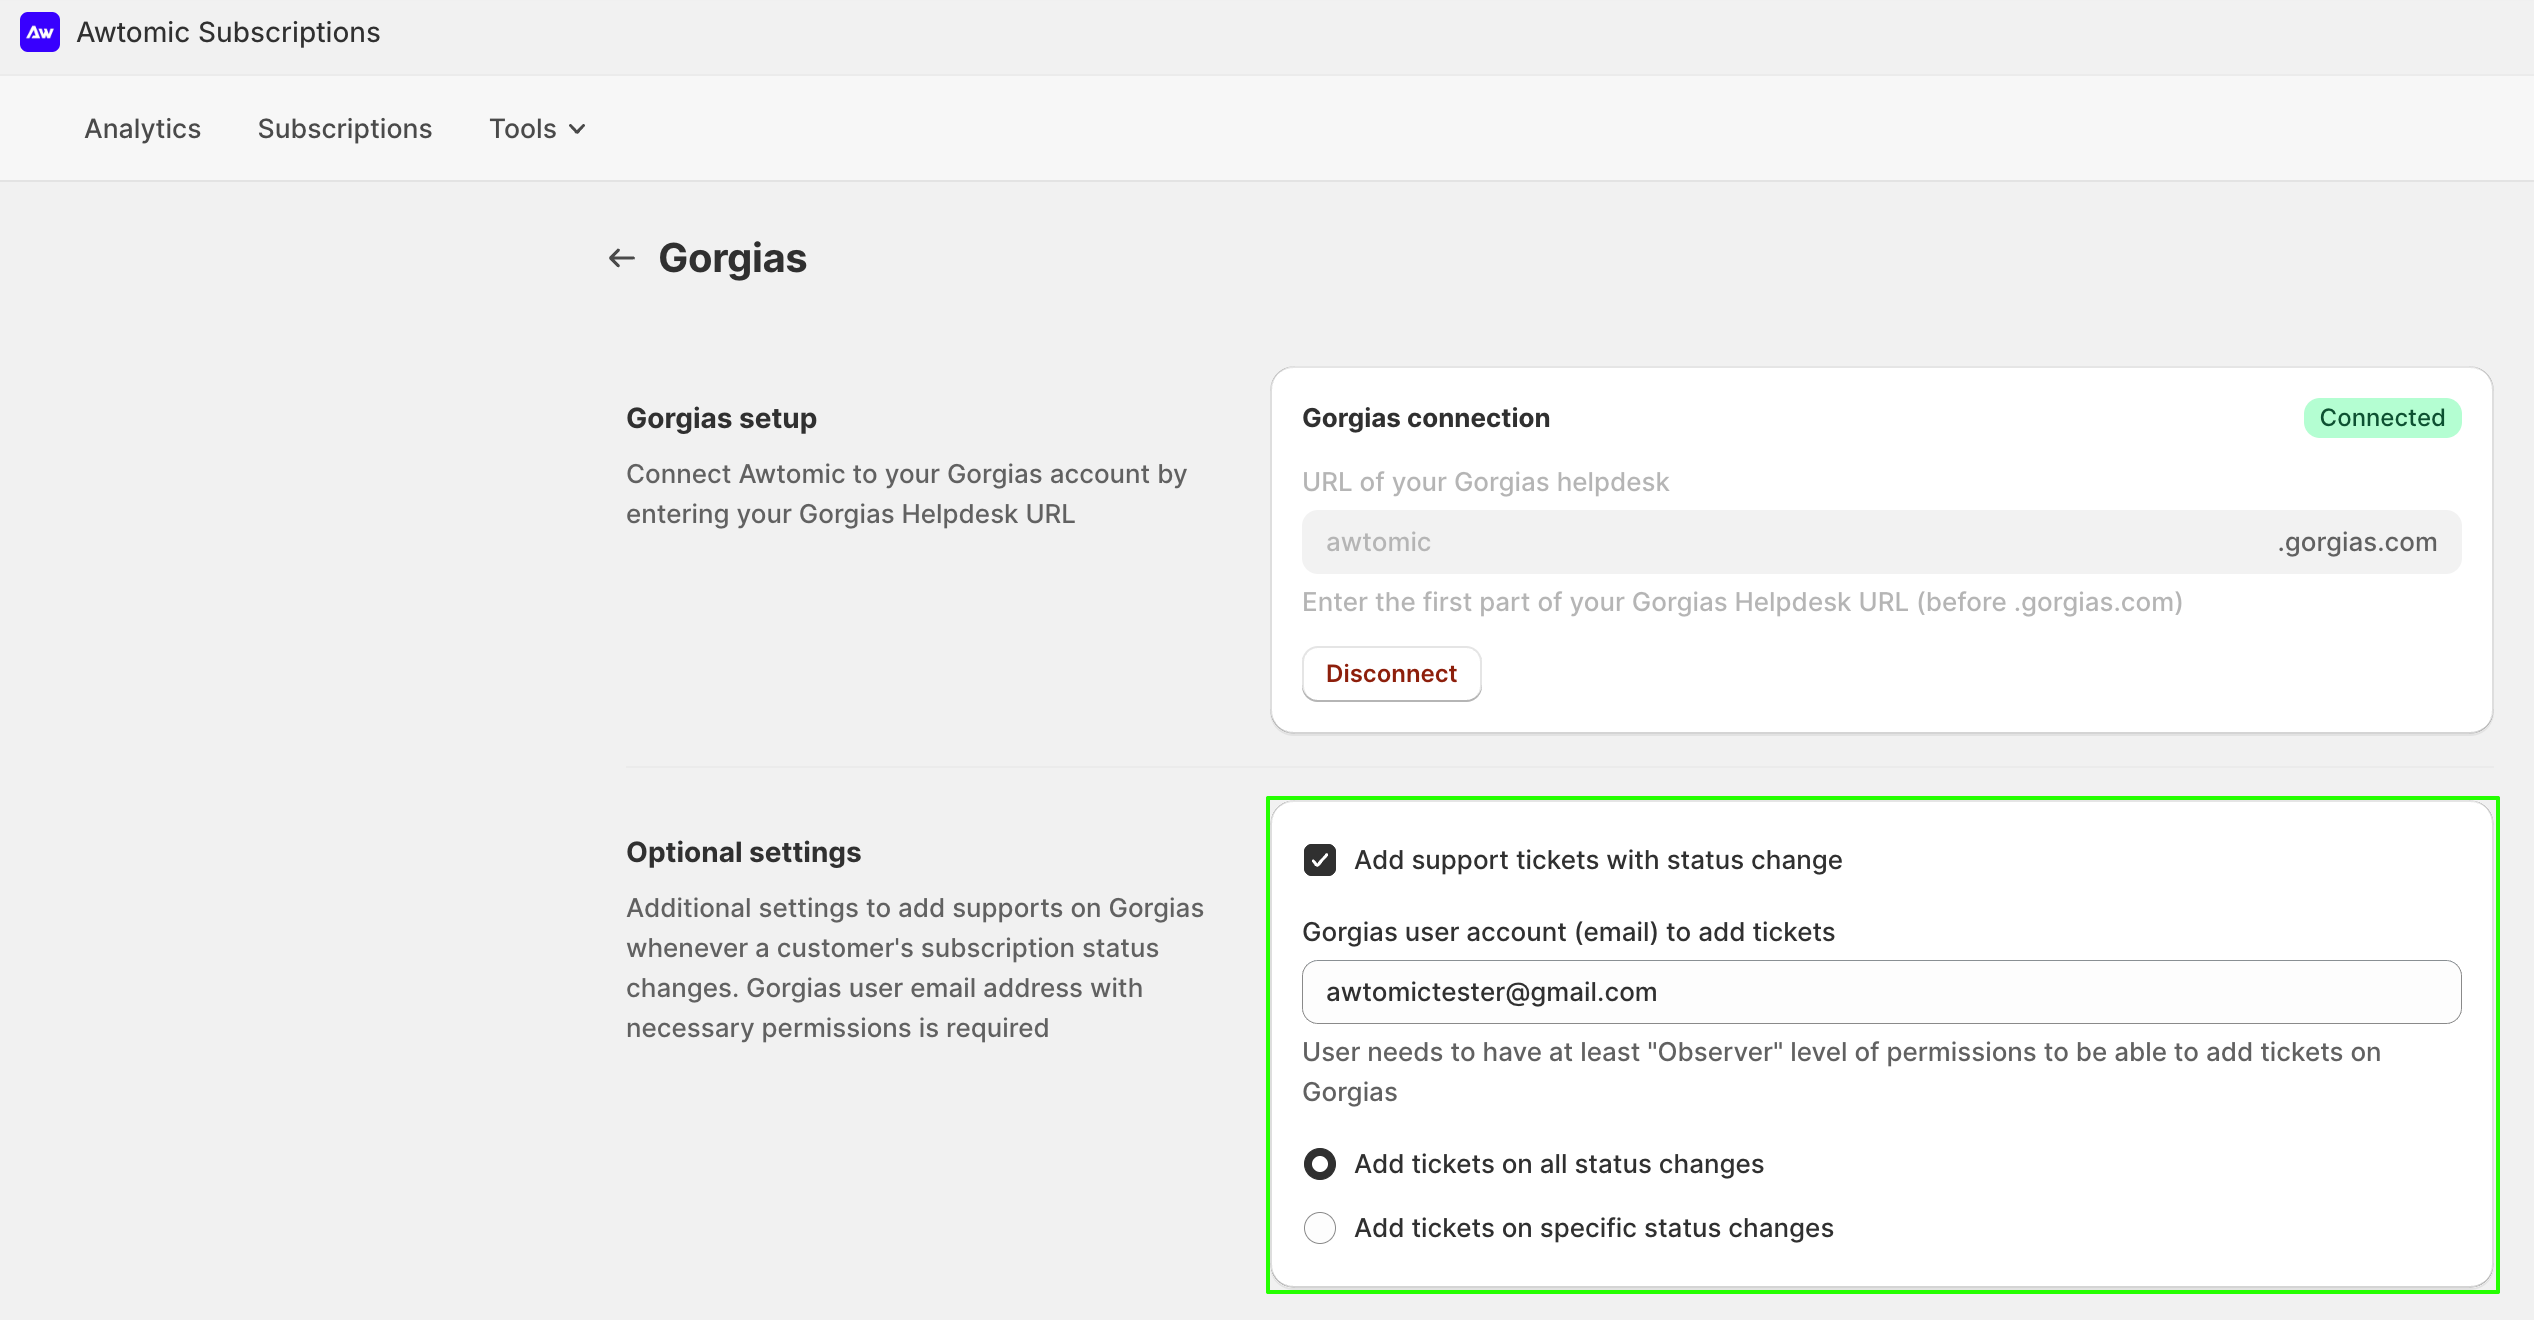Click URL of your Gorgias helpdesk label
This screenshot has width=2534, height=1320.
(1485, 482)
